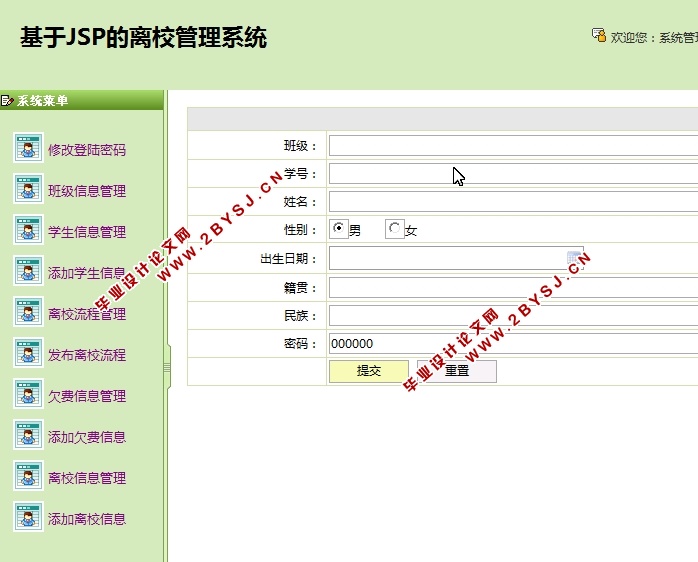Click the 密码 field containing 000000
698x562 pixels.
[513, 344]
